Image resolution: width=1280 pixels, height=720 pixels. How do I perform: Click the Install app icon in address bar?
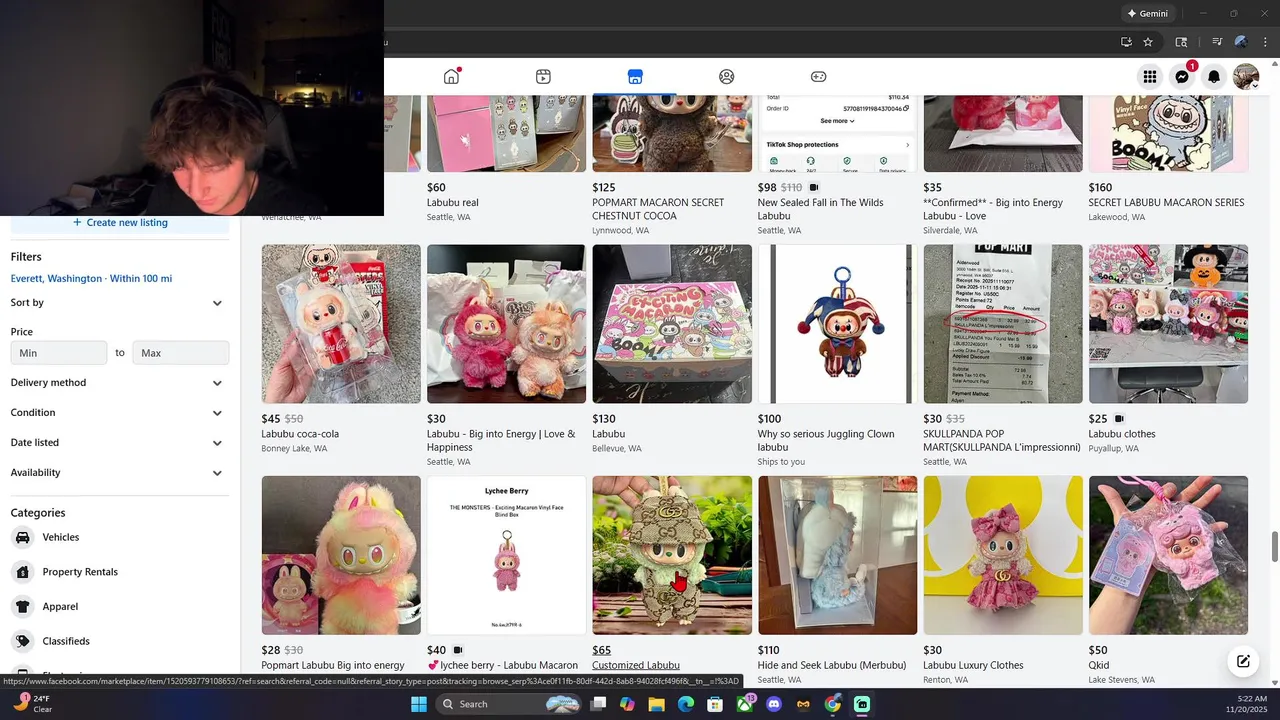(1126, 42)
